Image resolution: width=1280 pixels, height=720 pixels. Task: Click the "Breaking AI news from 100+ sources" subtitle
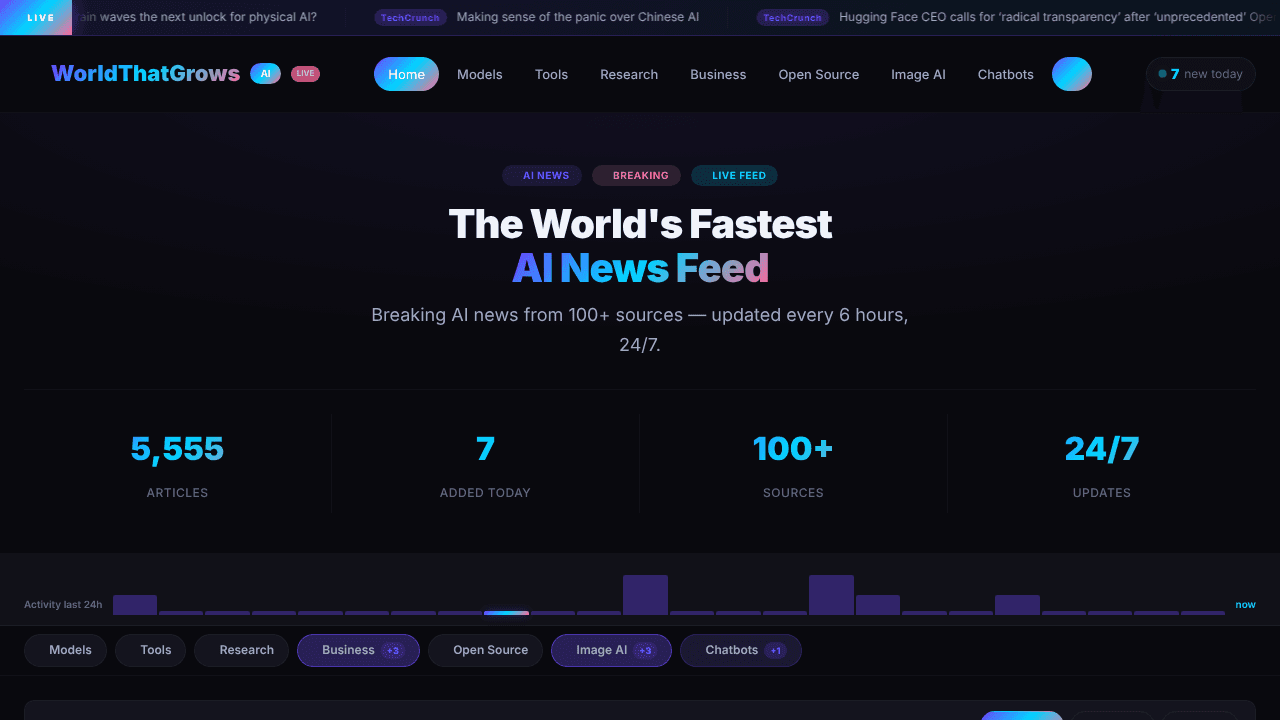640,329
